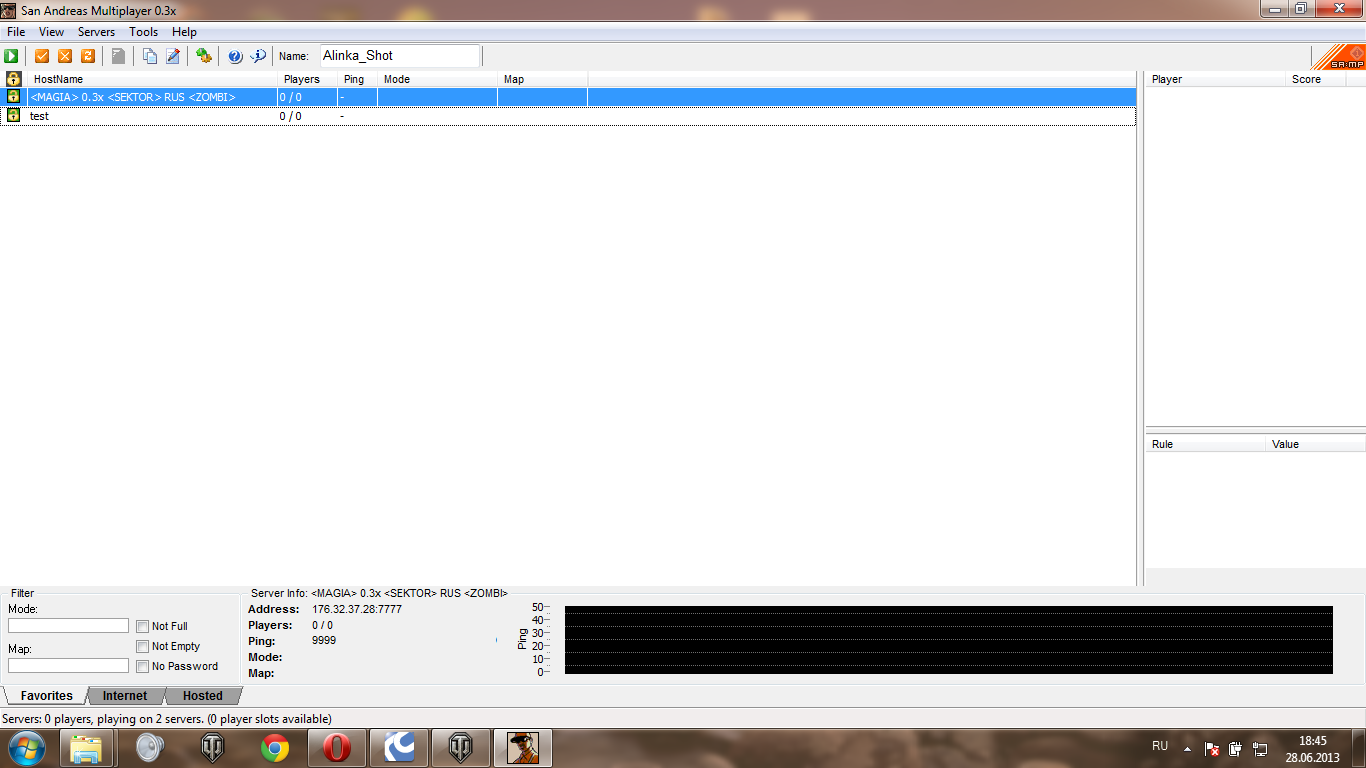Switch to the Internet tab
This screenshot has width=1366, height=768.
(x=125, y=696)
